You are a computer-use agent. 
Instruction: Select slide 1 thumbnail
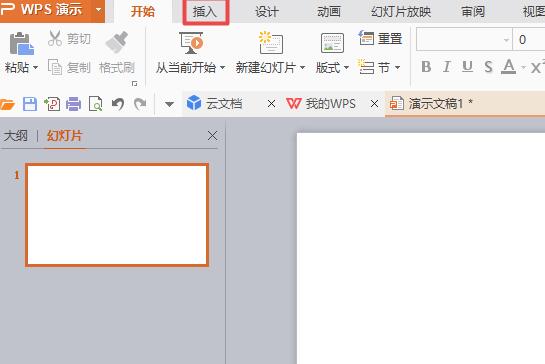point(117,215)
